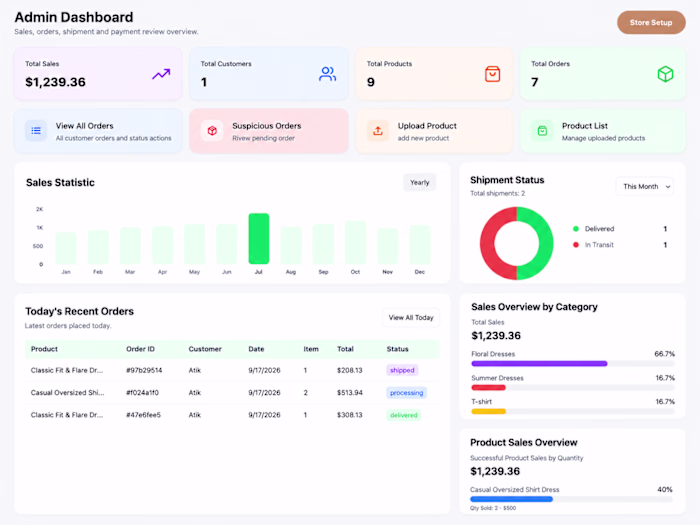Image resolution: width=700 pixels, height=525 pixels.
Task: Click the Total Sales $1,239.36 value card
Action: click(98, 74)
